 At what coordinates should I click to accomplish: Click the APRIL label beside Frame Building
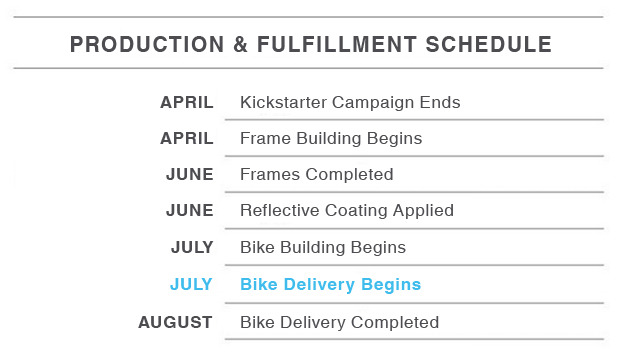[x=187, y=138]
